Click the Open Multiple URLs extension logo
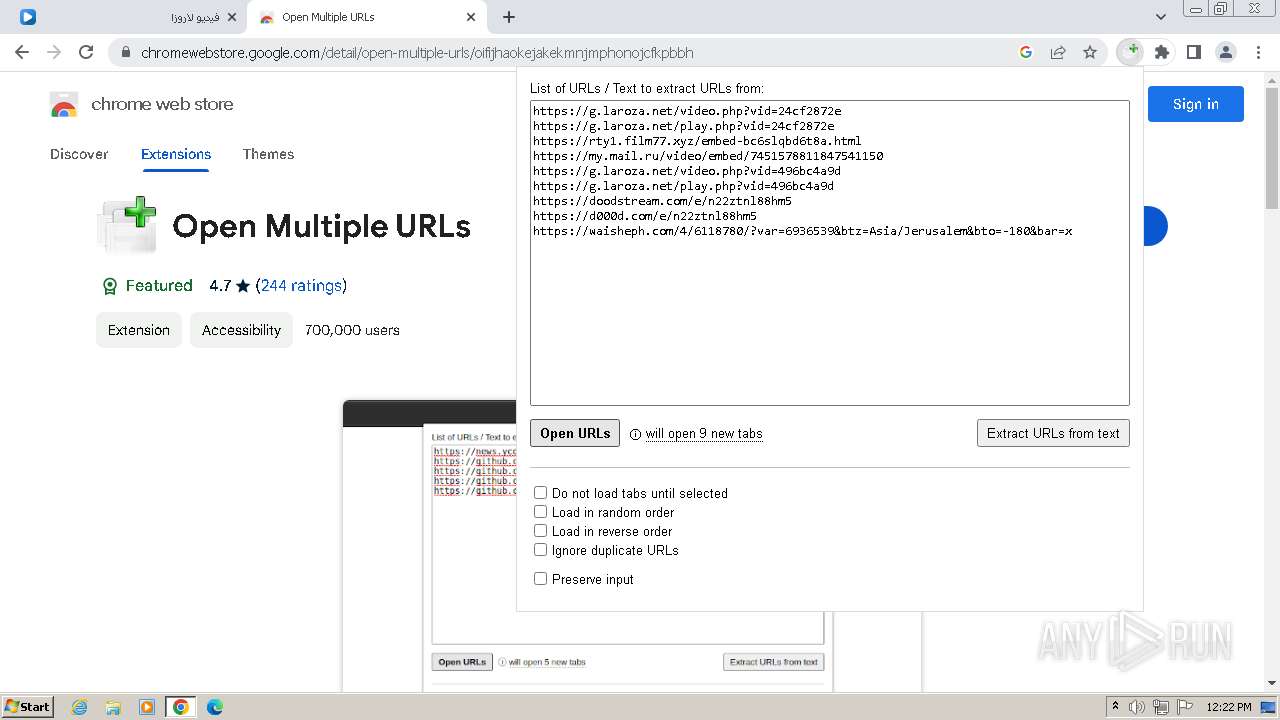Viewport: 1280px width, 720px height. click(x=127, y=225)
